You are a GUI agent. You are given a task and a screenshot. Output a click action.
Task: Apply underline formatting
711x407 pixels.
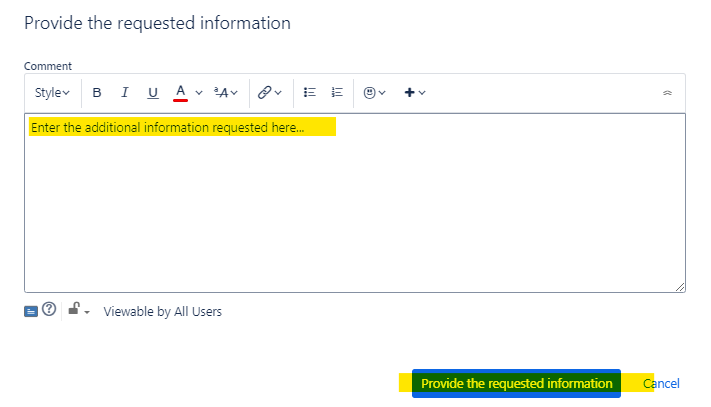[153, 93]
